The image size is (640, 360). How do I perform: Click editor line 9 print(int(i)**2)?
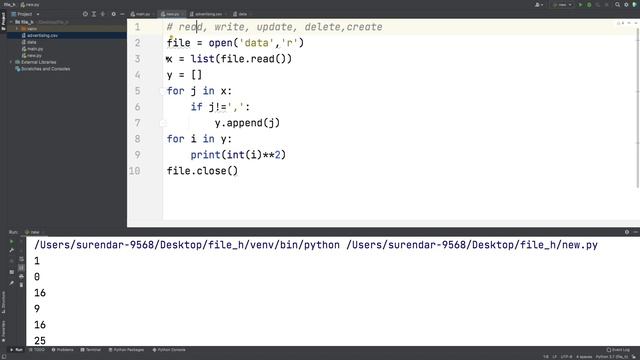[238, 155]
